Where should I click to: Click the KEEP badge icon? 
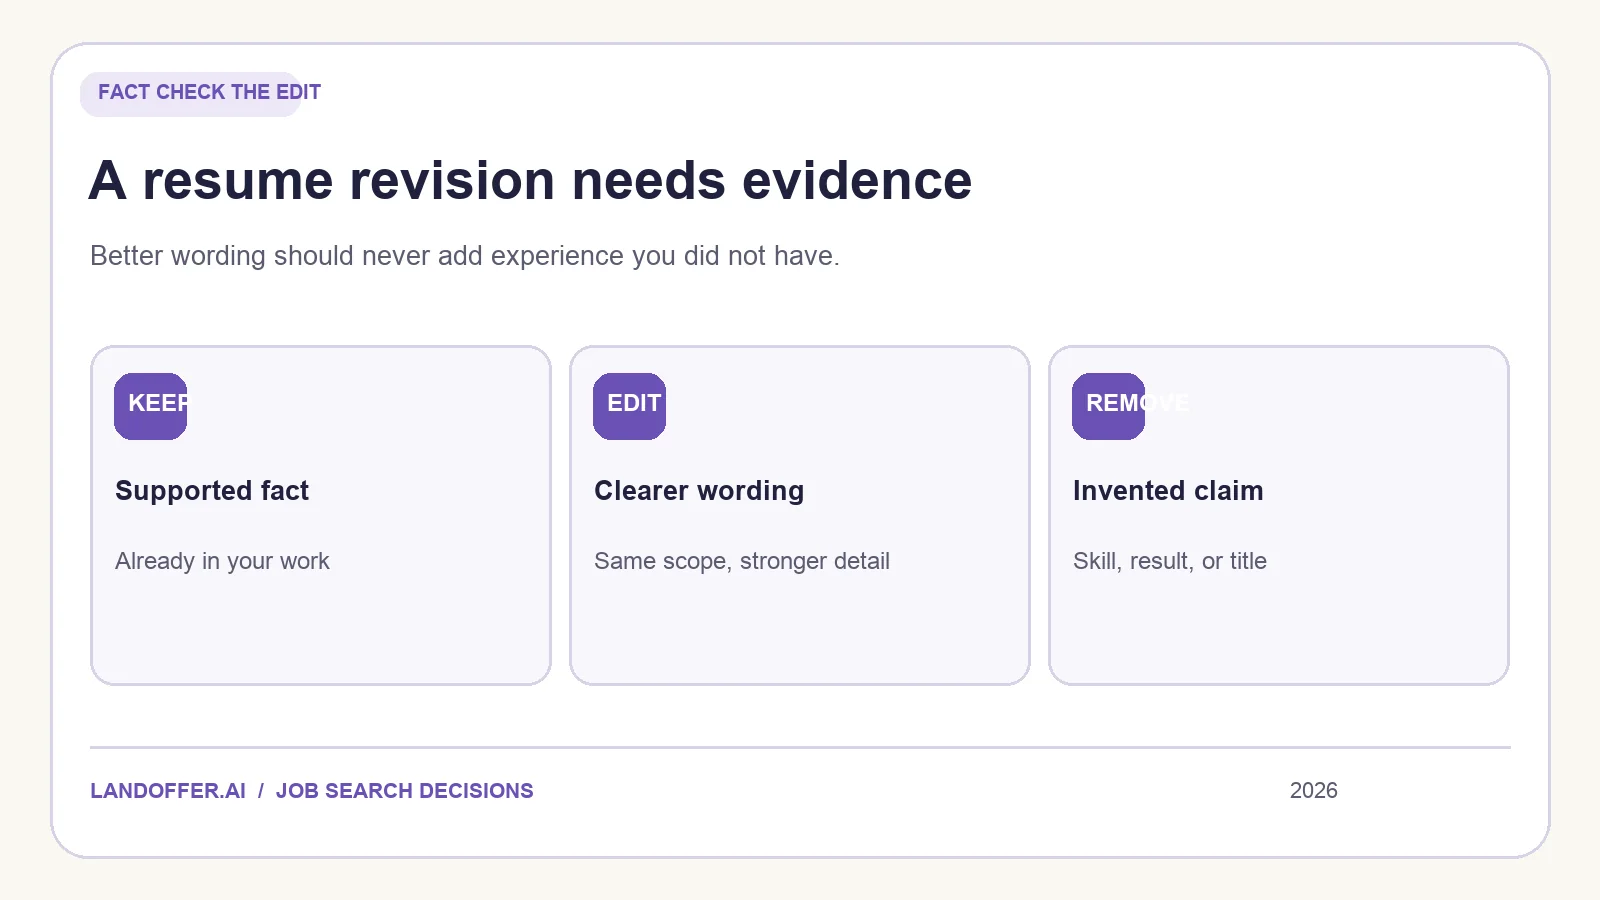pyautogui.click(x=150, y=406)
